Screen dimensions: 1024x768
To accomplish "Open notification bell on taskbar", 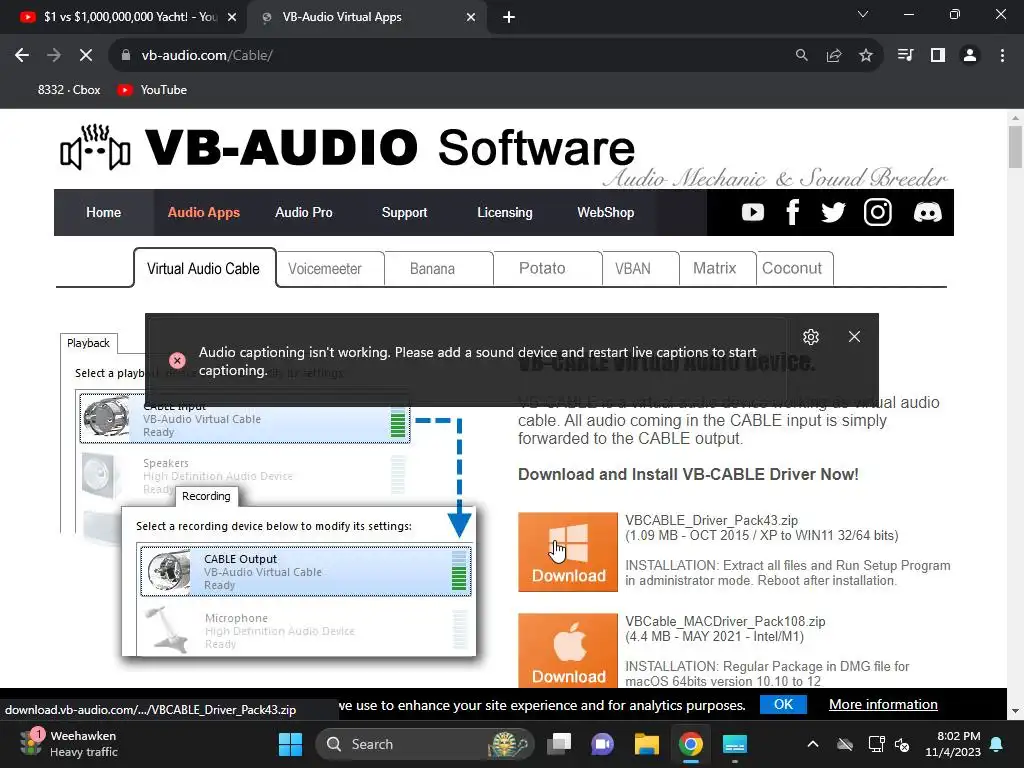I will tap(997, 744).
